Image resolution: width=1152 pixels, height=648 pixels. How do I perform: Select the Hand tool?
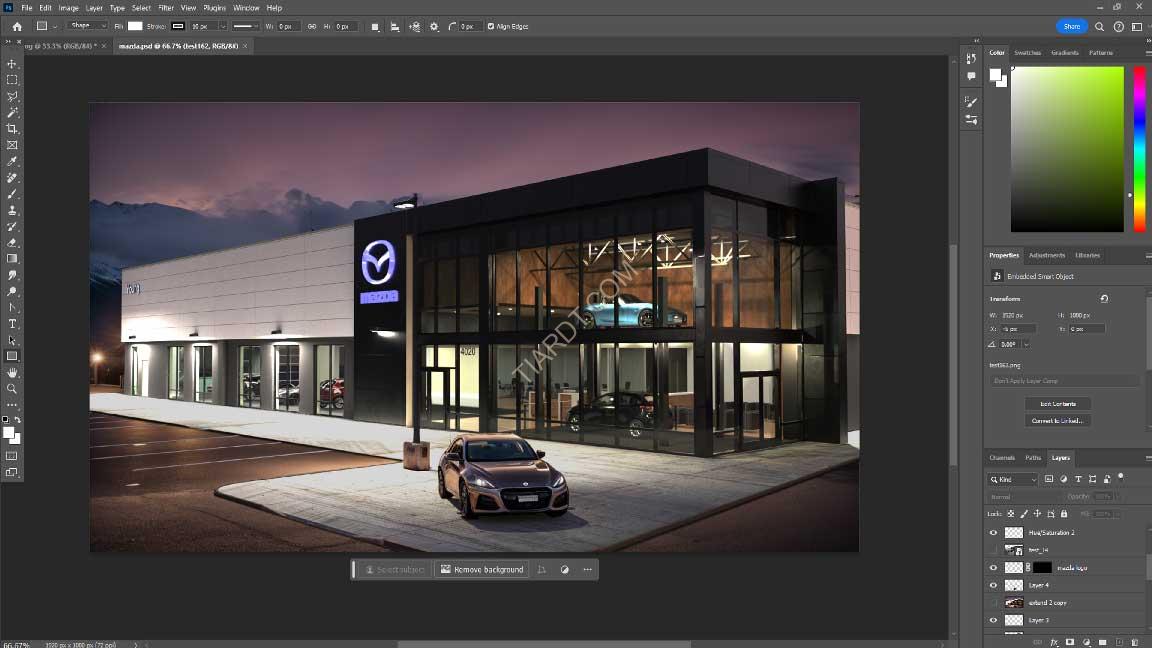click(12, 372)
